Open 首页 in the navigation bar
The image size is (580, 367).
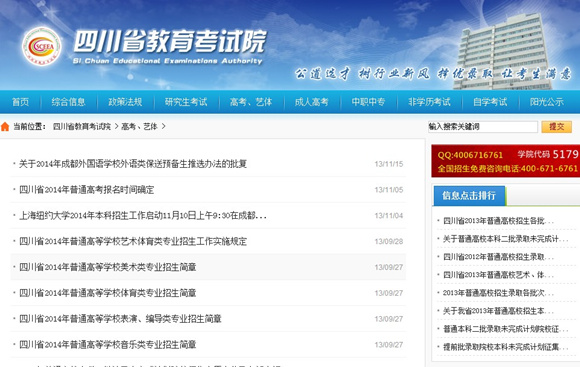point(20,102)
